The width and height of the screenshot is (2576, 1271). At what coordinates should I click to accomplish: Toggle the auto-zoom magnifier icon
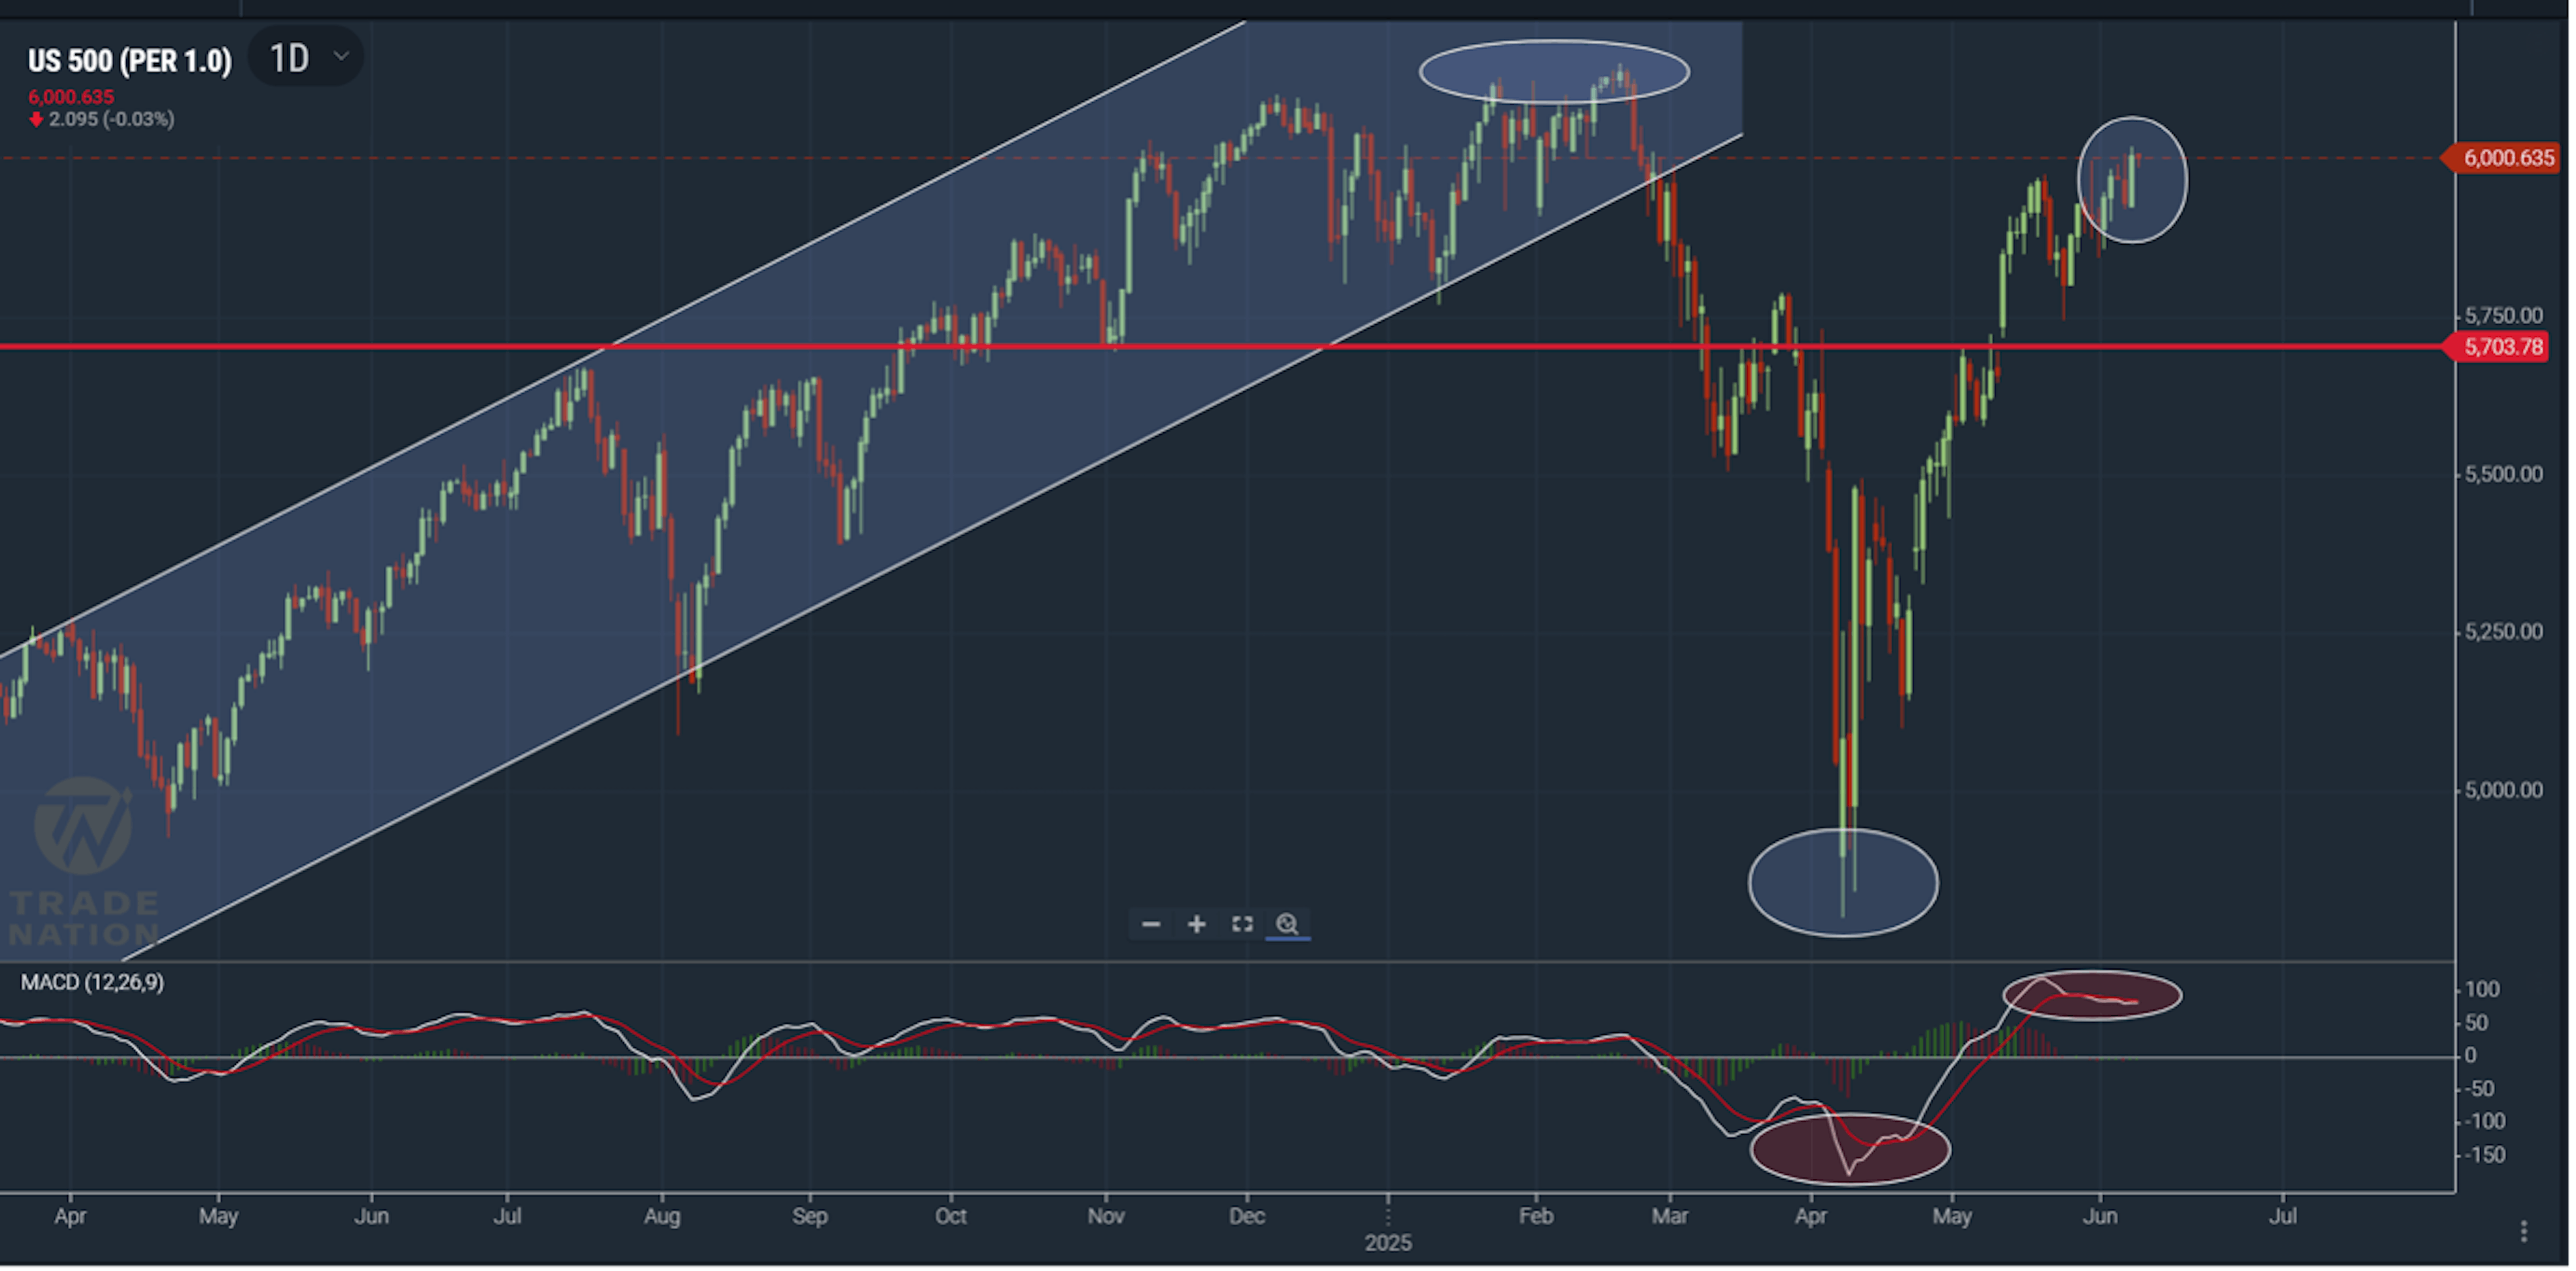(x=1288, y=925)
